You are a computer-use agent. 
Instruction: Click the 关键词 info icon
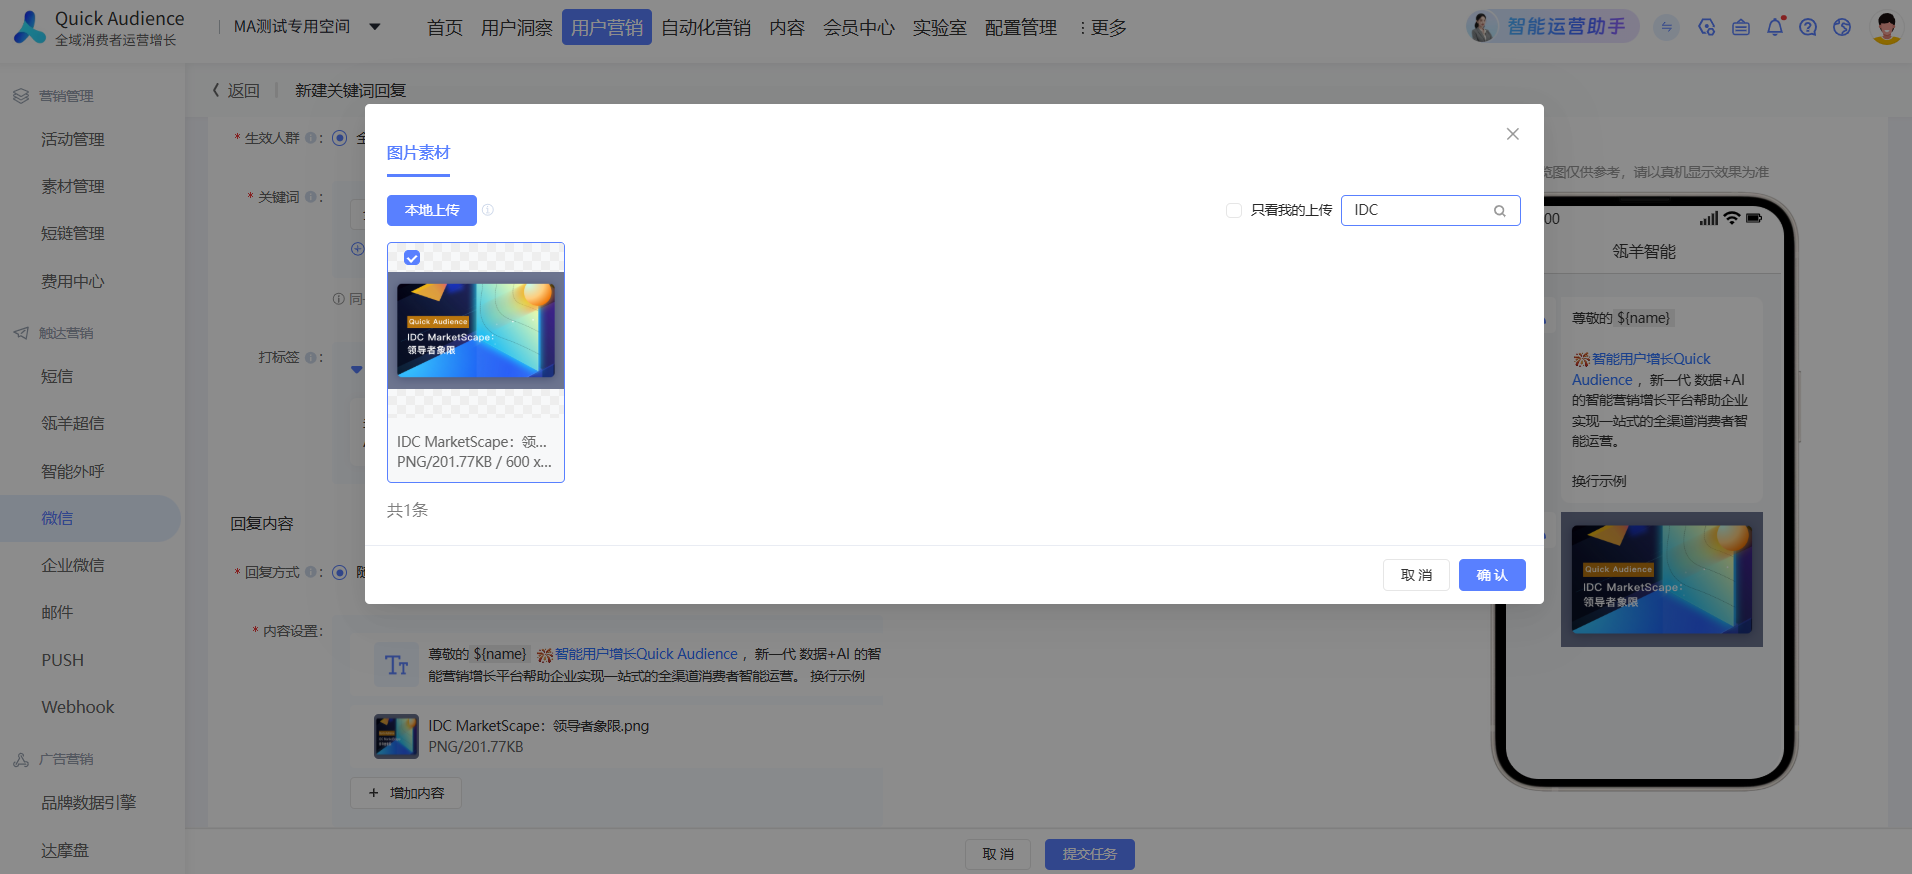(310, 197)
